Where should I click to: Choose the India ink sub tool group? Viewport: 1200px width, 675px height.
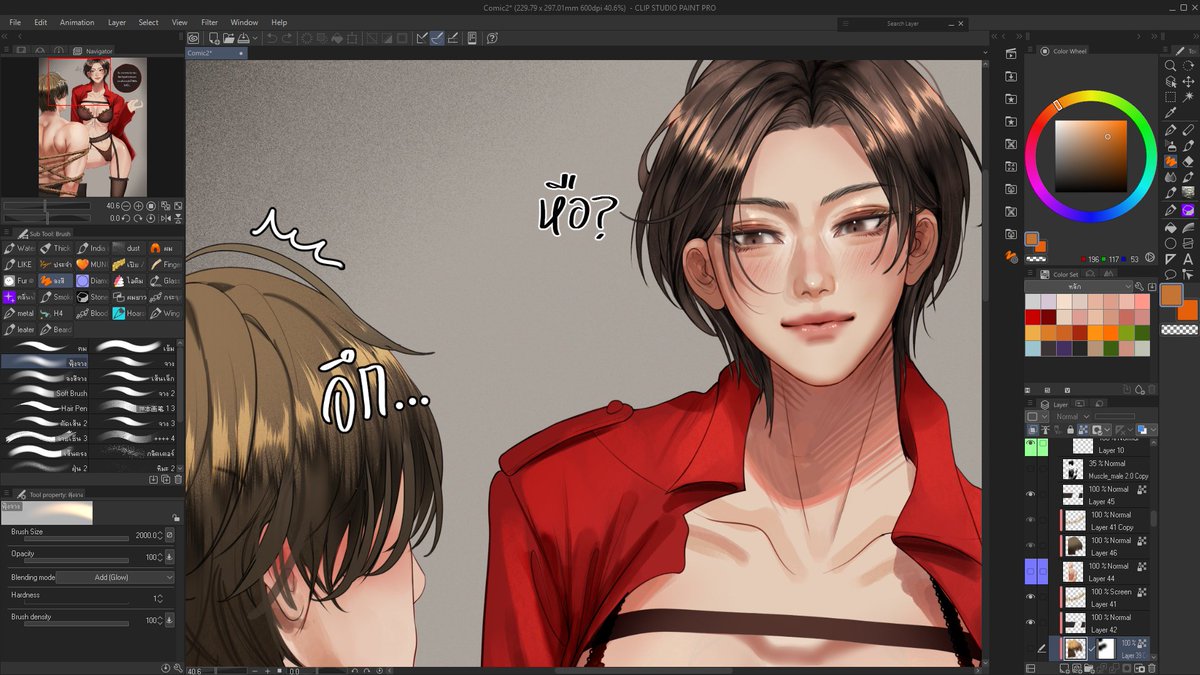pyautogui.click(x=92, y=248)
